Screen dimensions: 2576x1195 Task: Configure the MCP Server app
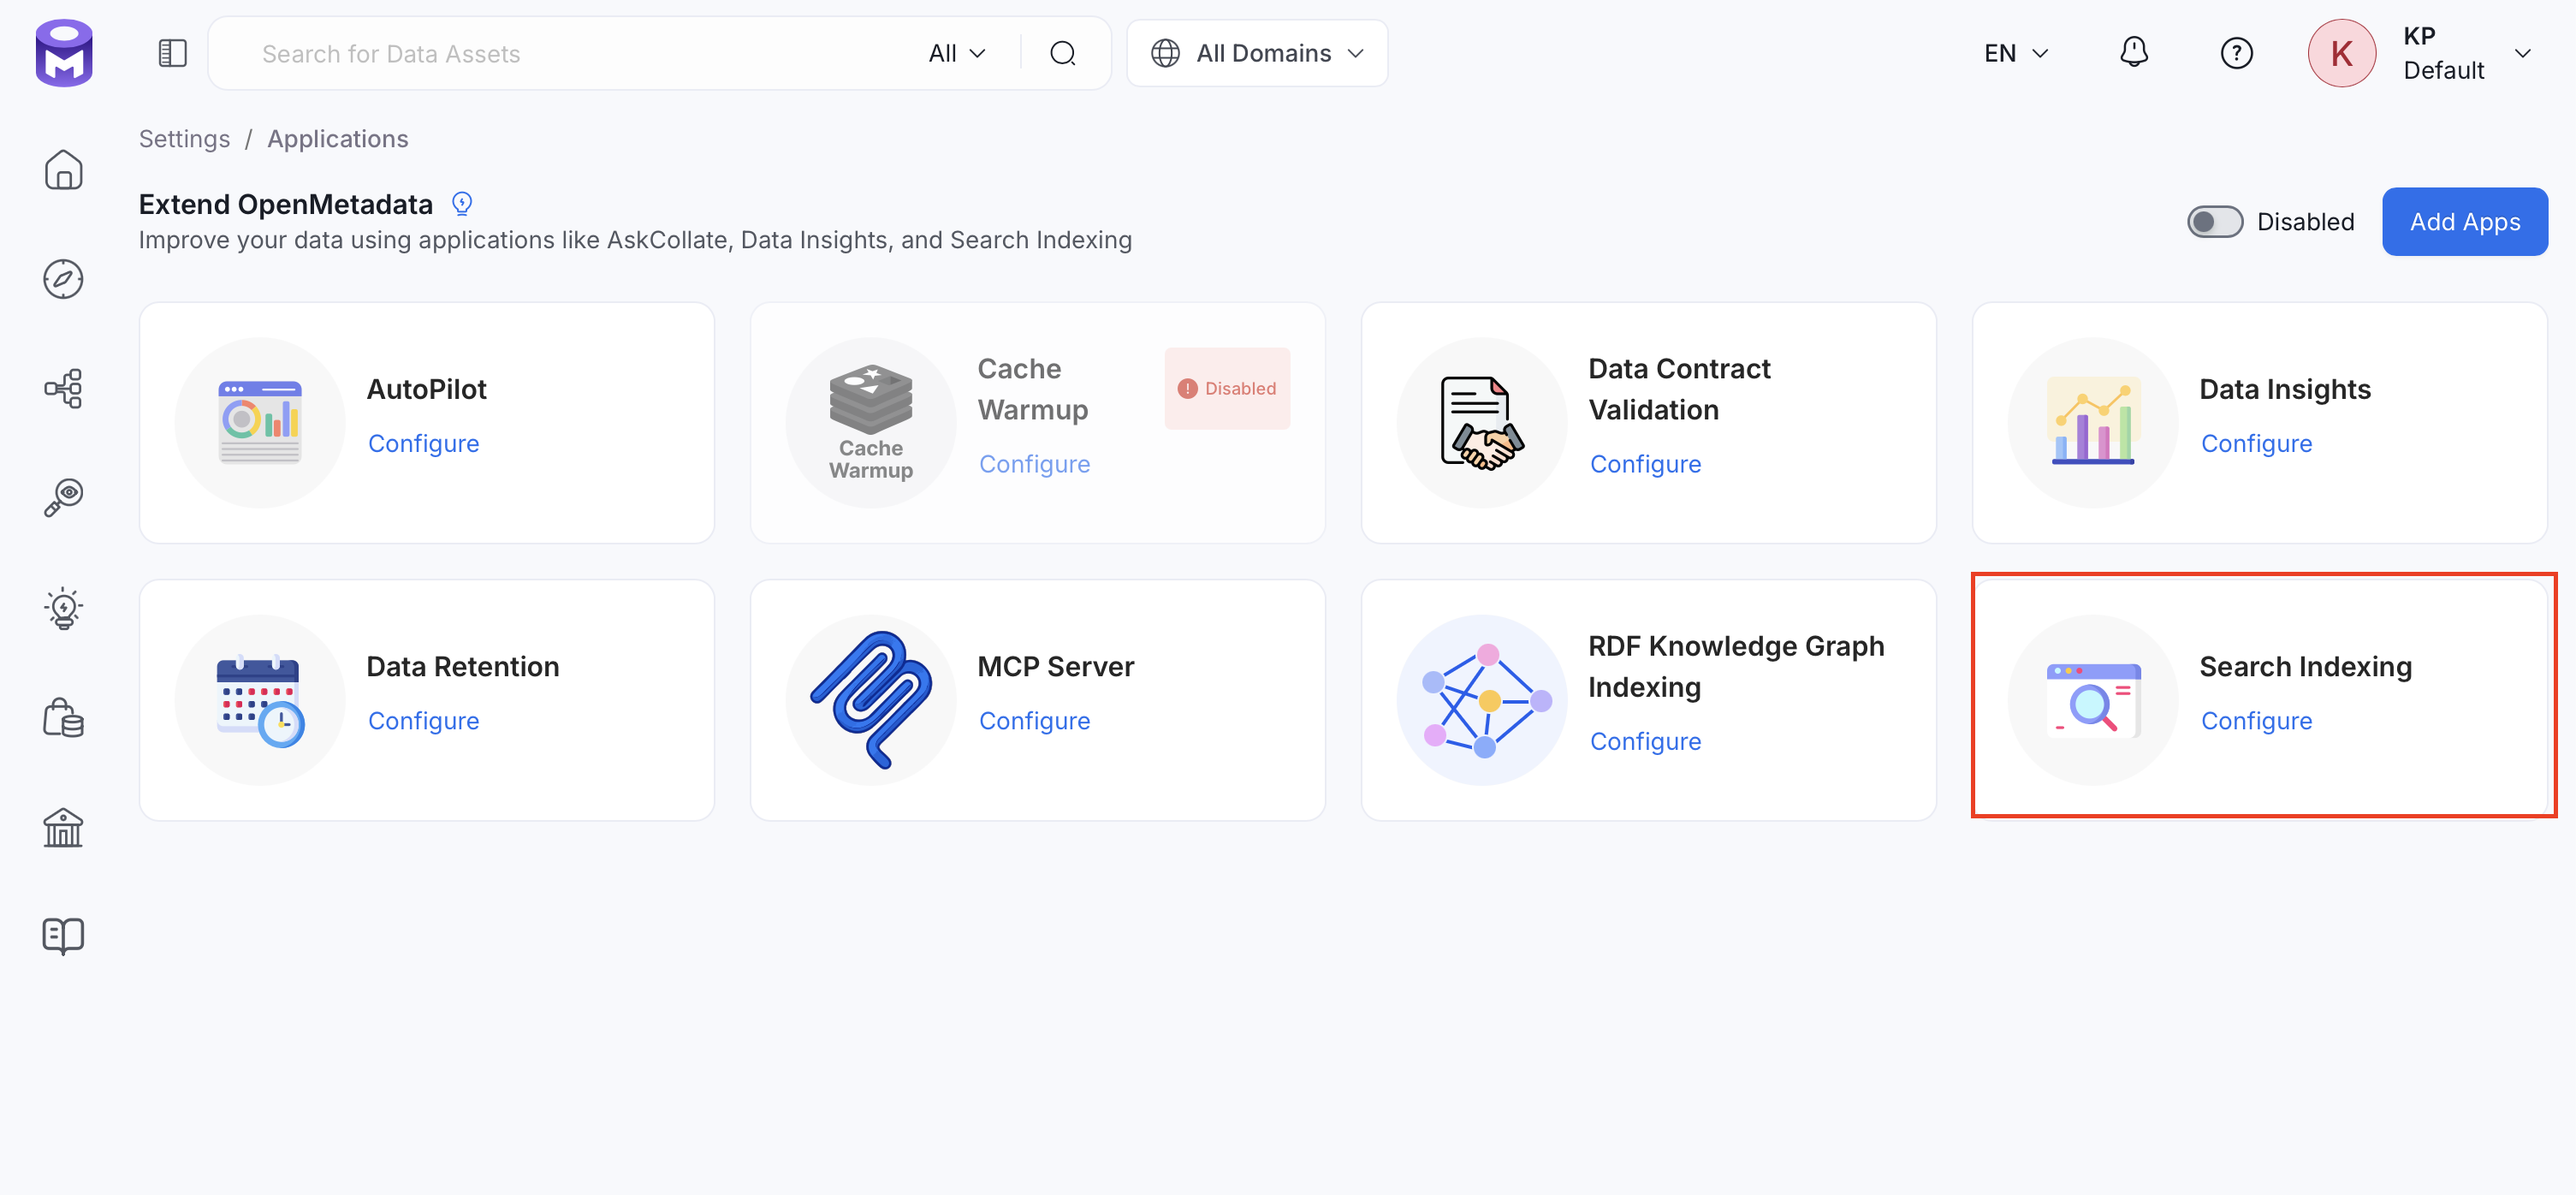pos(1035,721)
